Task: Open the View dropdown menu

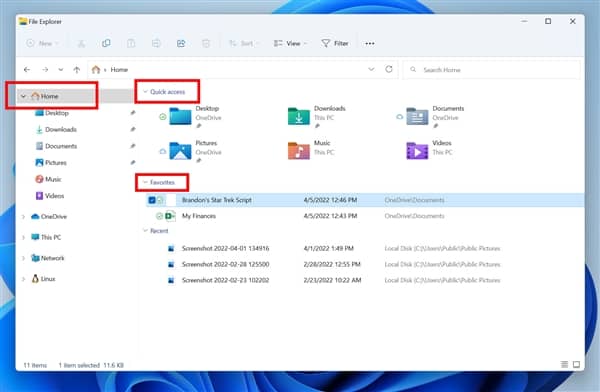Action: [x=290, y=43]
